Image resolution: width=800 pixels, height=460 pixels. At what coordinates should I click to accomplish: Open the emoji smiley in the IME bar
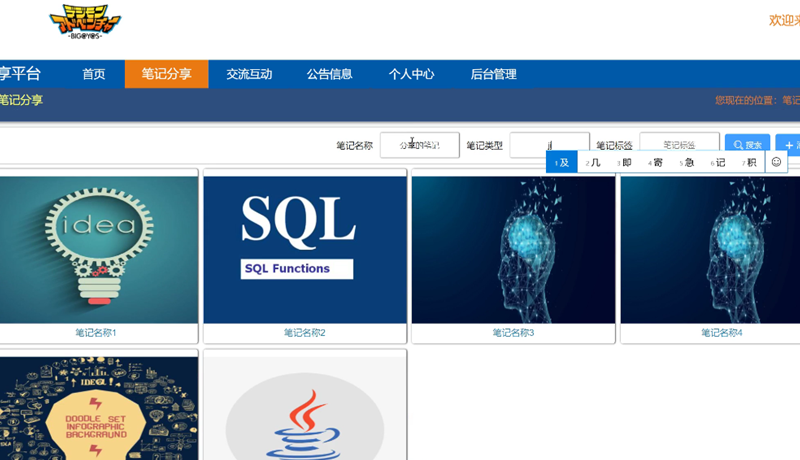(776, 162)
